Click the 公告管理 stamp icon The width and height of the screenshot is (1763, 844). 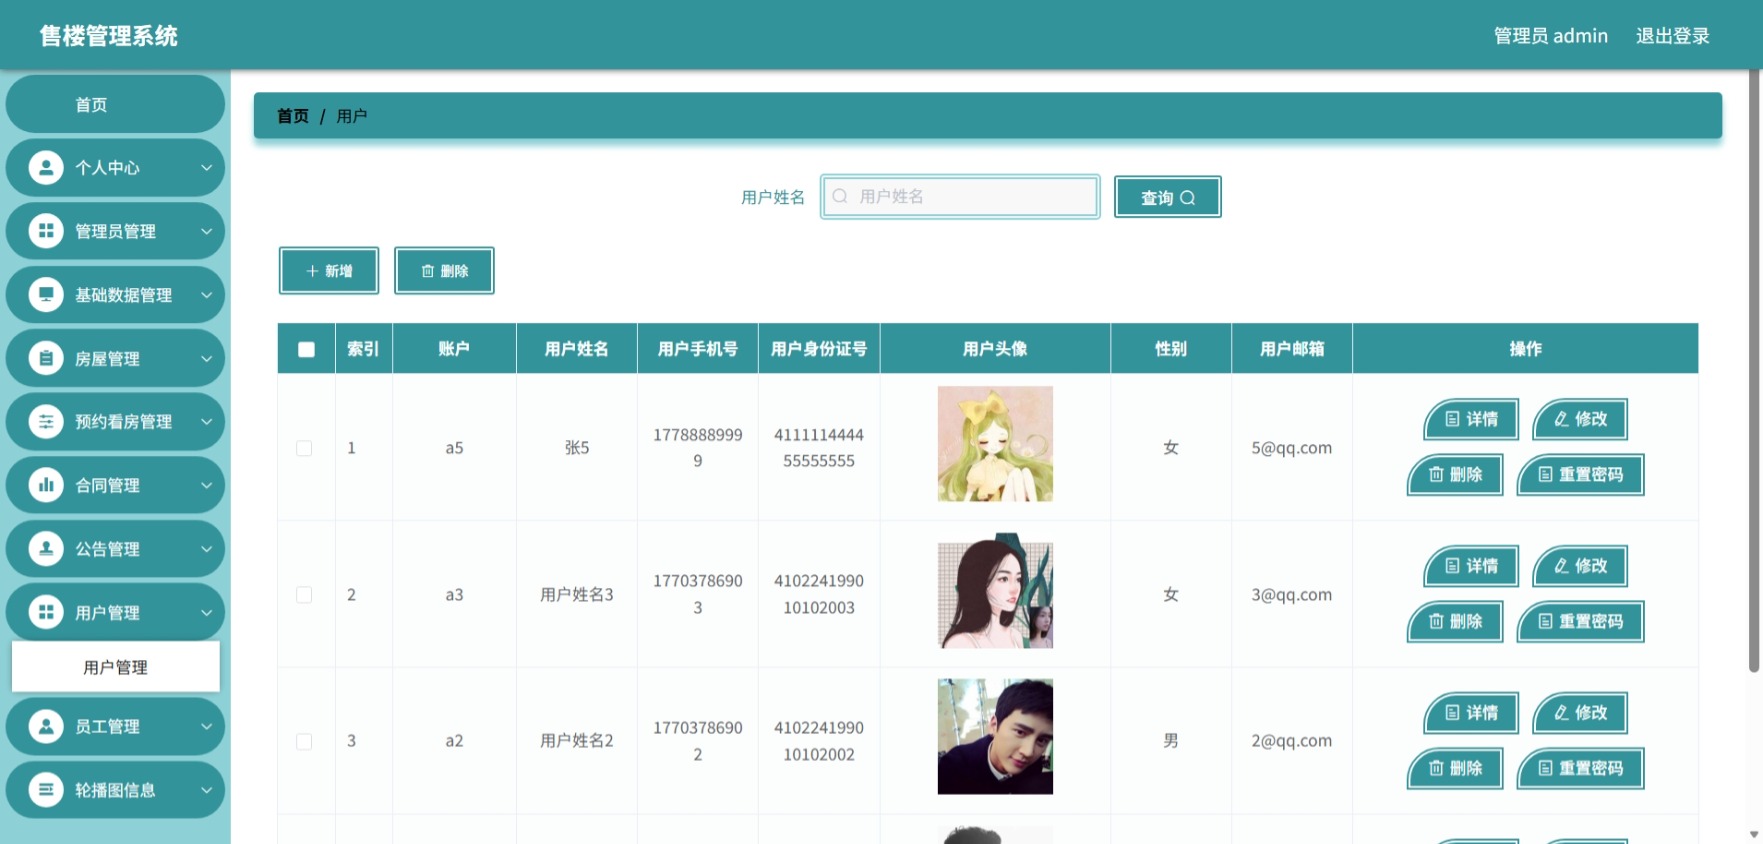pyautogui.click(x=46, y=548)
